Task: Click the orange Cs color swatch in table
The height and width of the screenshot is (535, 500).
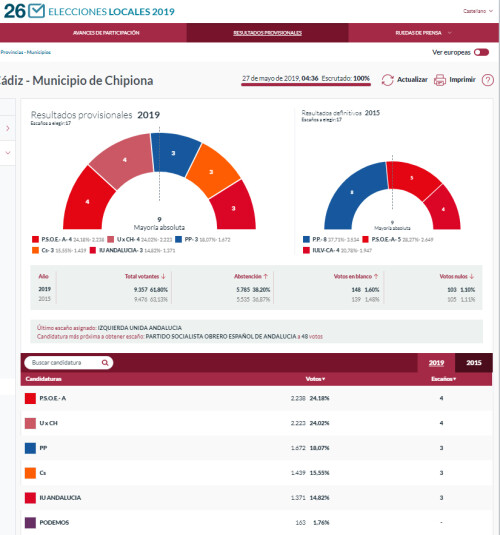Action: (x=30, y=473)
